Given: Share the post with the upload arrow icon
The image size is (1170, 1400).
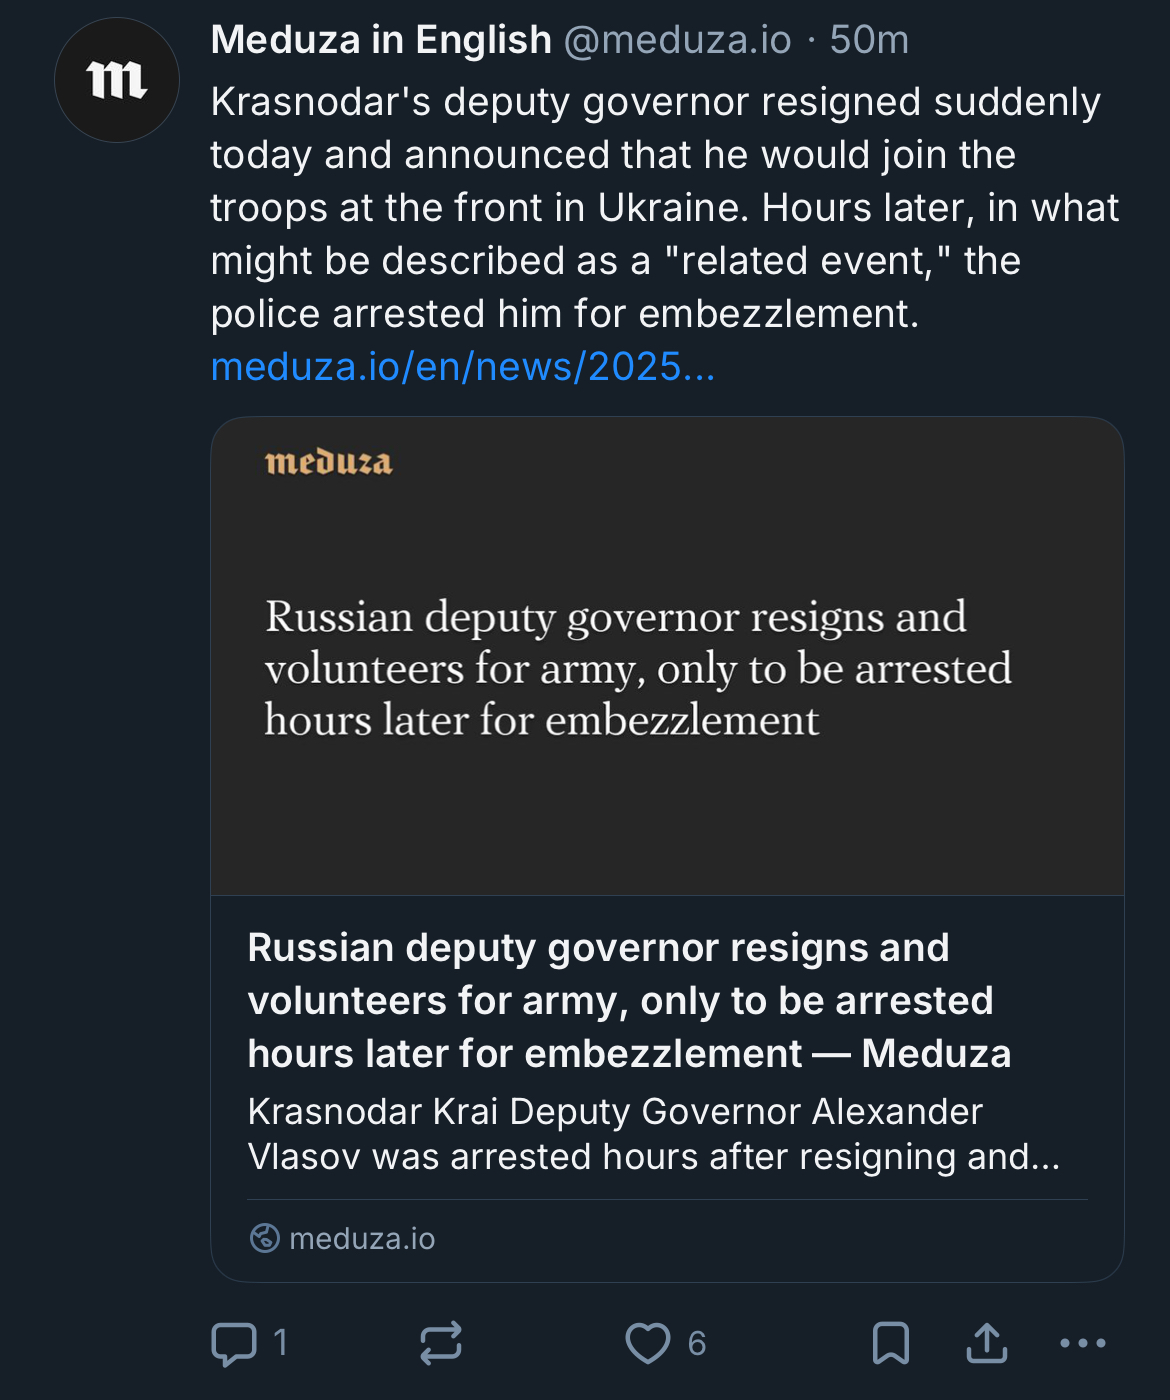Looking at the screenshot, I should [987, 1343].
